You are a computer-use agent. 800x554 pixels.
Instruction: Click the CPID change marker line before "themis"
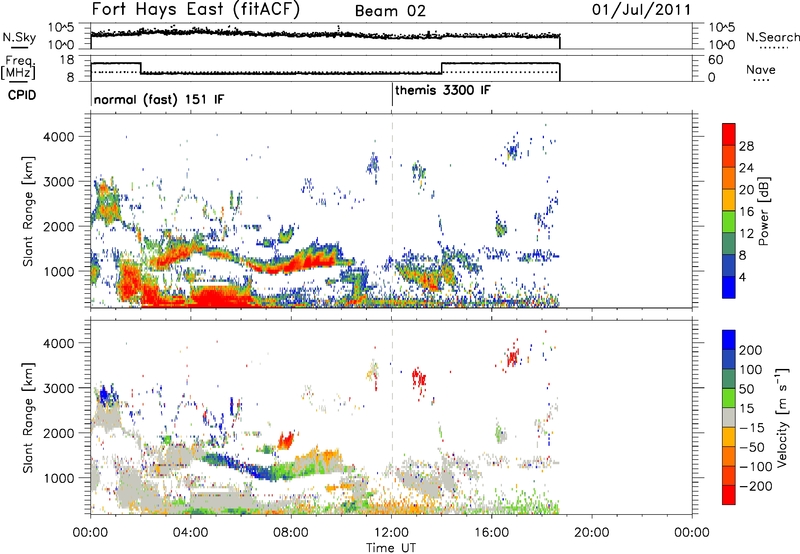392,94
